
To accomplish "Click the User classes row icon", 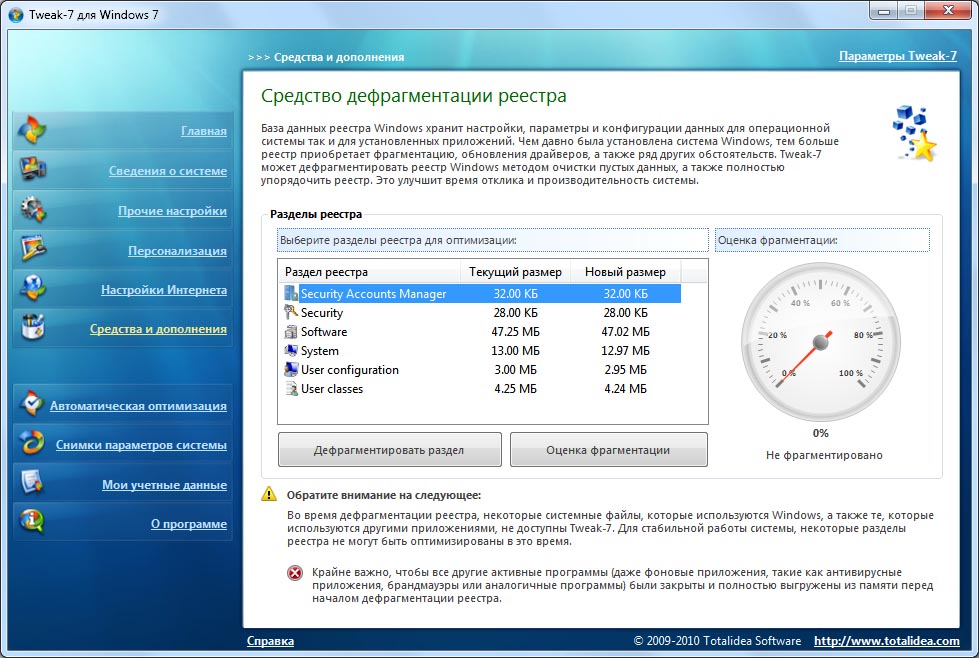I will click(x=291, y=388).
